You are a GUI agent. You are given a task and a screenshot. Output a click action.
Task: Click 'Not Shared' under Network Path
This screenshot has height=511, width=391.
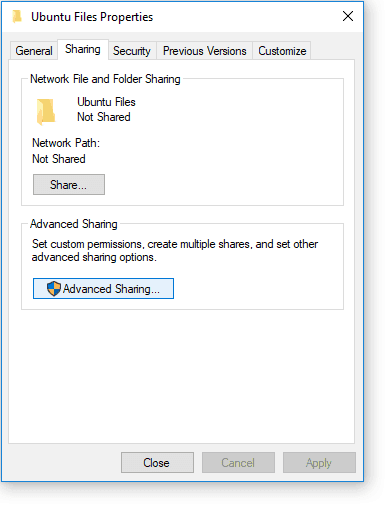tap(59, 159)
